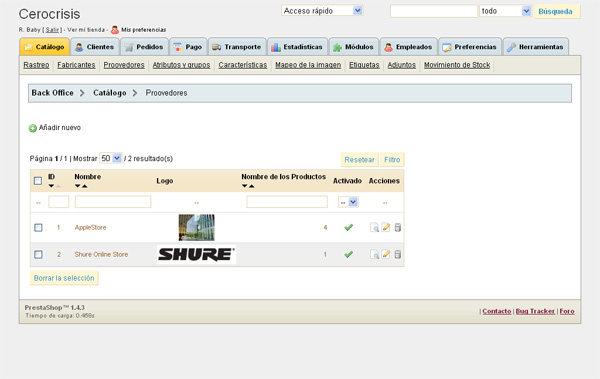The width and height of the screenshot is (600, 379).
Task: Click the top search input field
Action: [434, 11]
